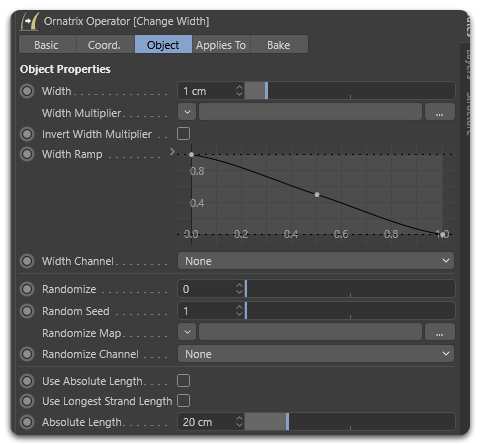Open the Bake tab

tap(279, 45)
